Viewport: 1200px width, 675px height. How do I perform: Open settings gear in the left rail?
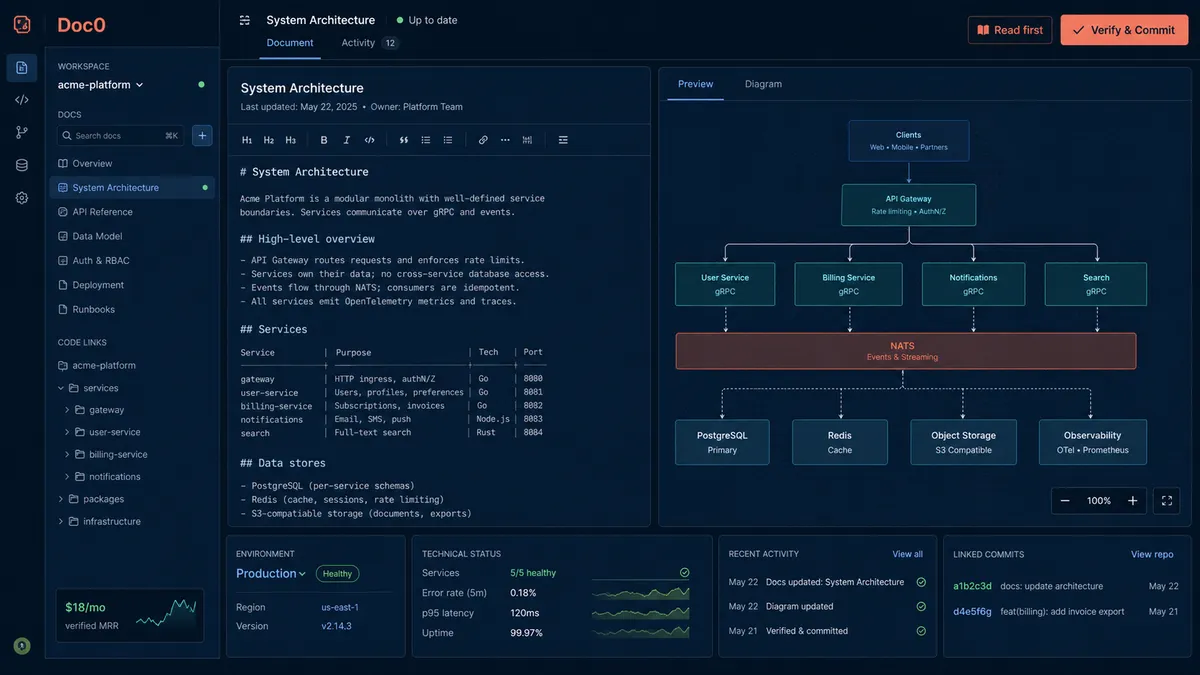[22, 198]
